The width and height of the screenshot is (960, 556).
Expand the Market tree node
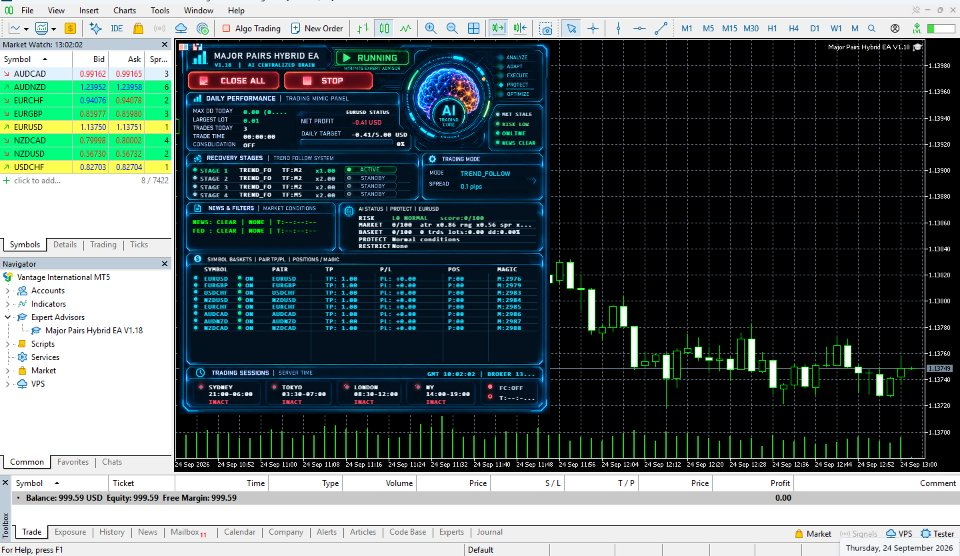coord(7,371)
